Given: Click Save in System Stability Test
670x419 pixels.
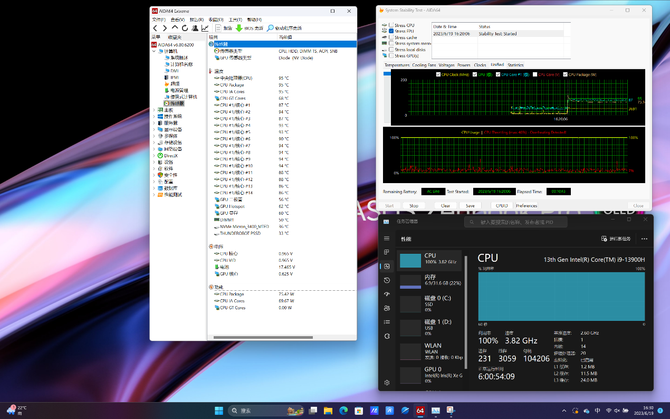Looking at the screenshot, I should (470, 206).
